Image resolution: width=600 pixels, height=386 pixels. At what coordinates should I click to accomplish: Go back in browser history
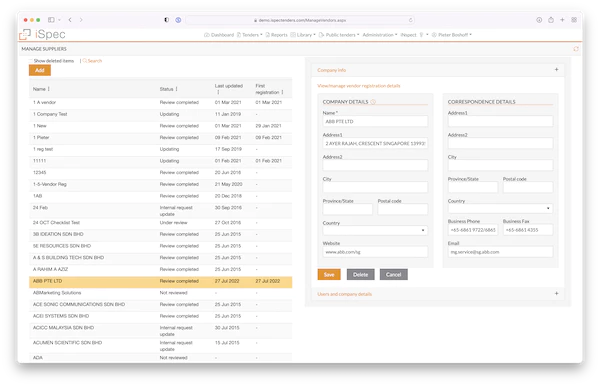pos(70,20)
